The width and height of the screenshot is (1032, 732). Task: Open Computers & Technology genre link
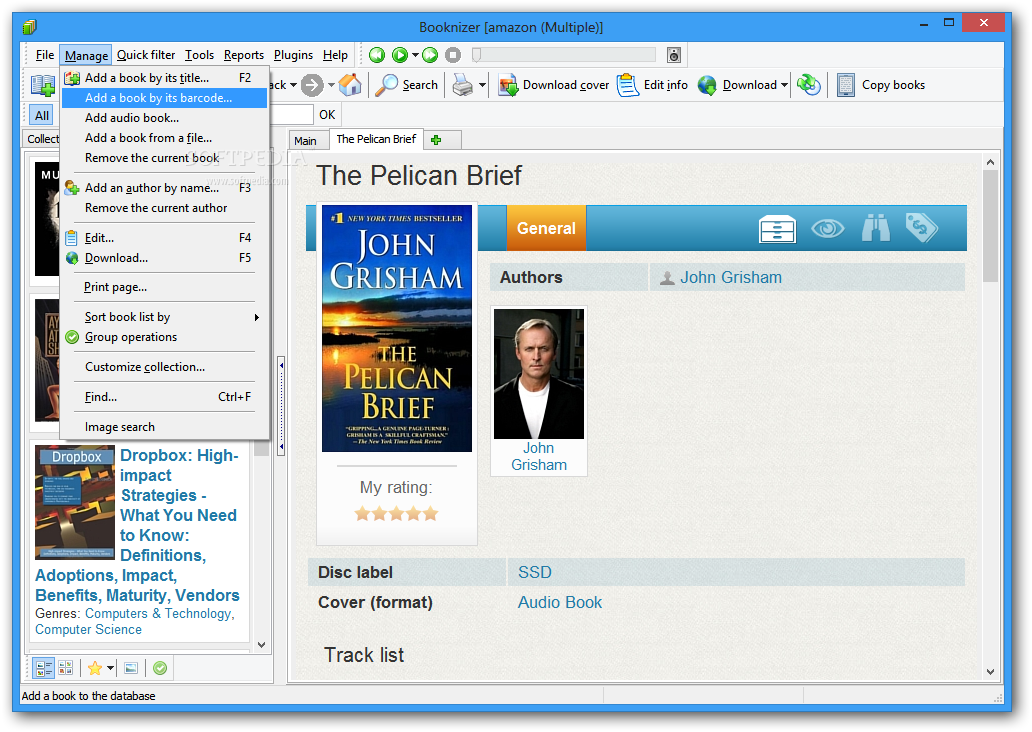[x=158, y=614]
